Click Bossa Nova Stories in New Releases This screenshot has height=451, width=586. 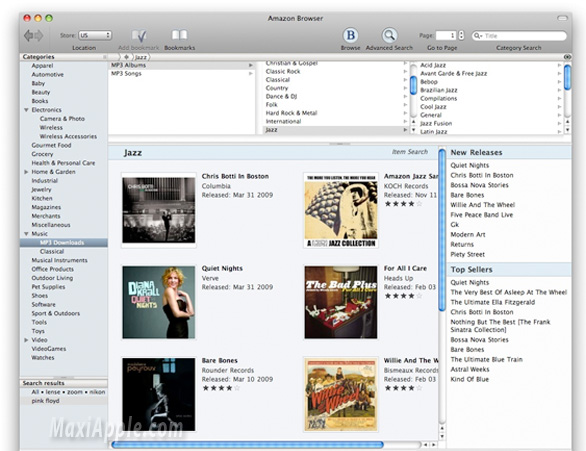479,185
